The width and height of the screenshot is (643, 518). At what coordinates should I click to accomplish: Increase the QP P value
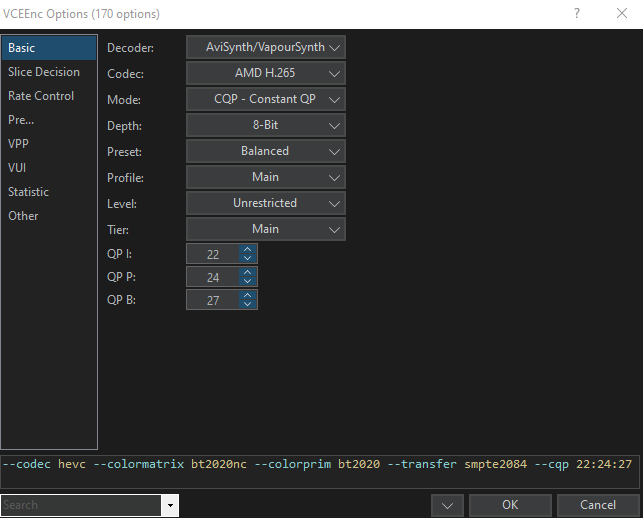coord(247,272)
